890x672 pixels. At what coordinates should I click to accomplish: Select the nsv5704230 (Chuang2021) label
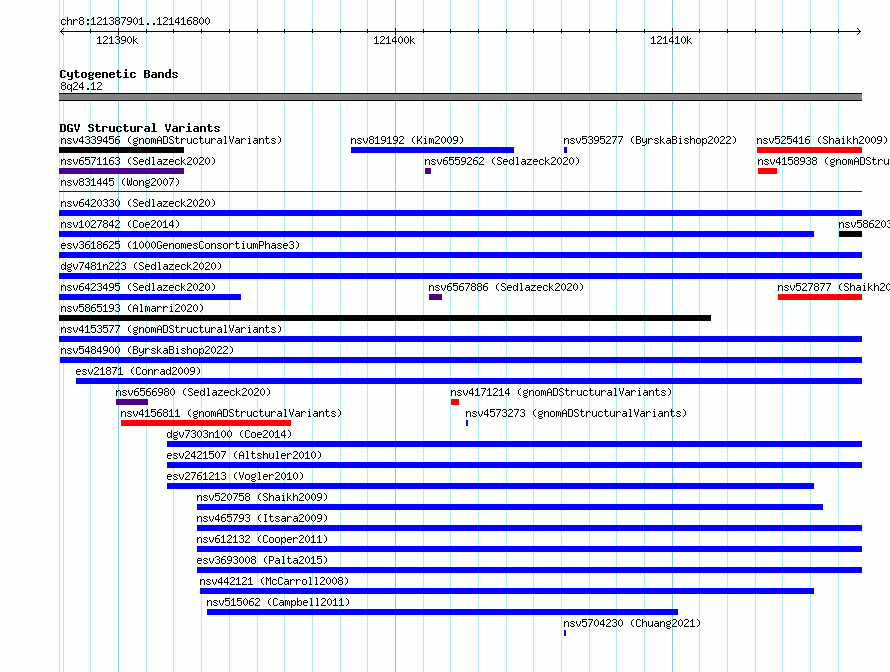pos(632,623)
